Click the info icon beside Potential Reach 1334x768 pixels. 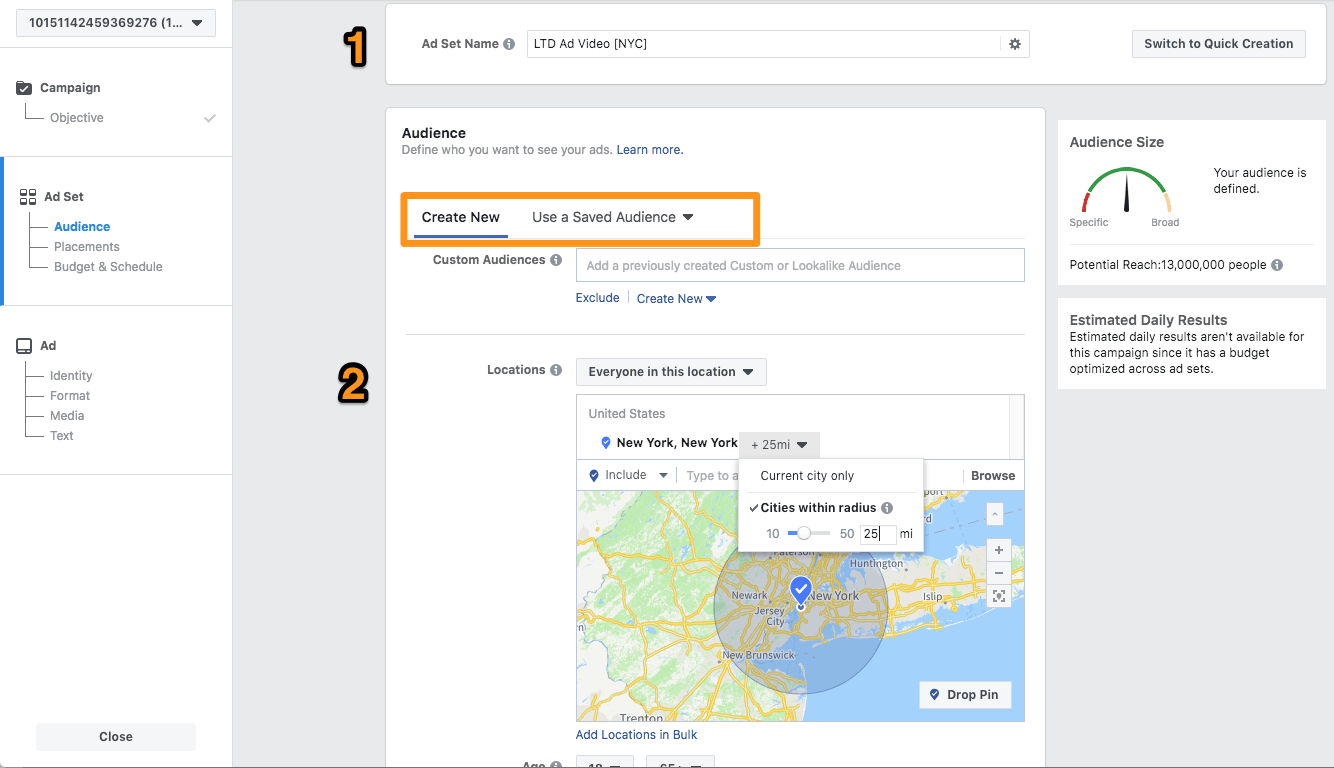tap(1277, 265)
